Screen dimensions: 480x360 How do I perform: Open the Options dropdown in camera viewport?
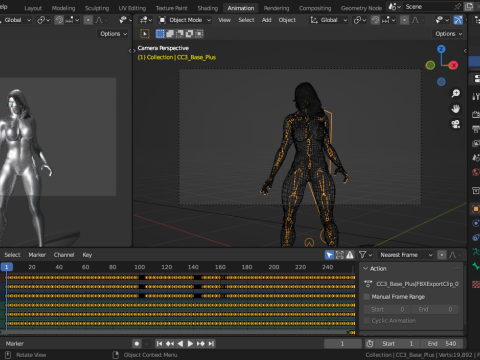(x=449, y=34)
